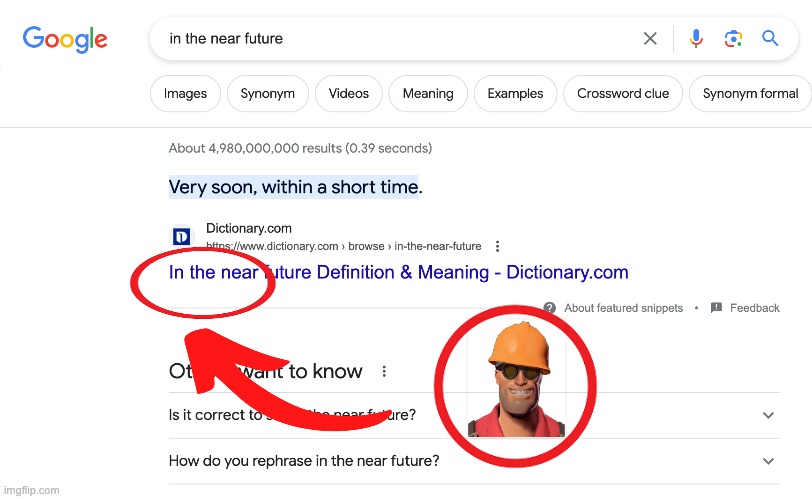
Task: Click the question mark icon for featured snippets
Action: click(549, 308)
